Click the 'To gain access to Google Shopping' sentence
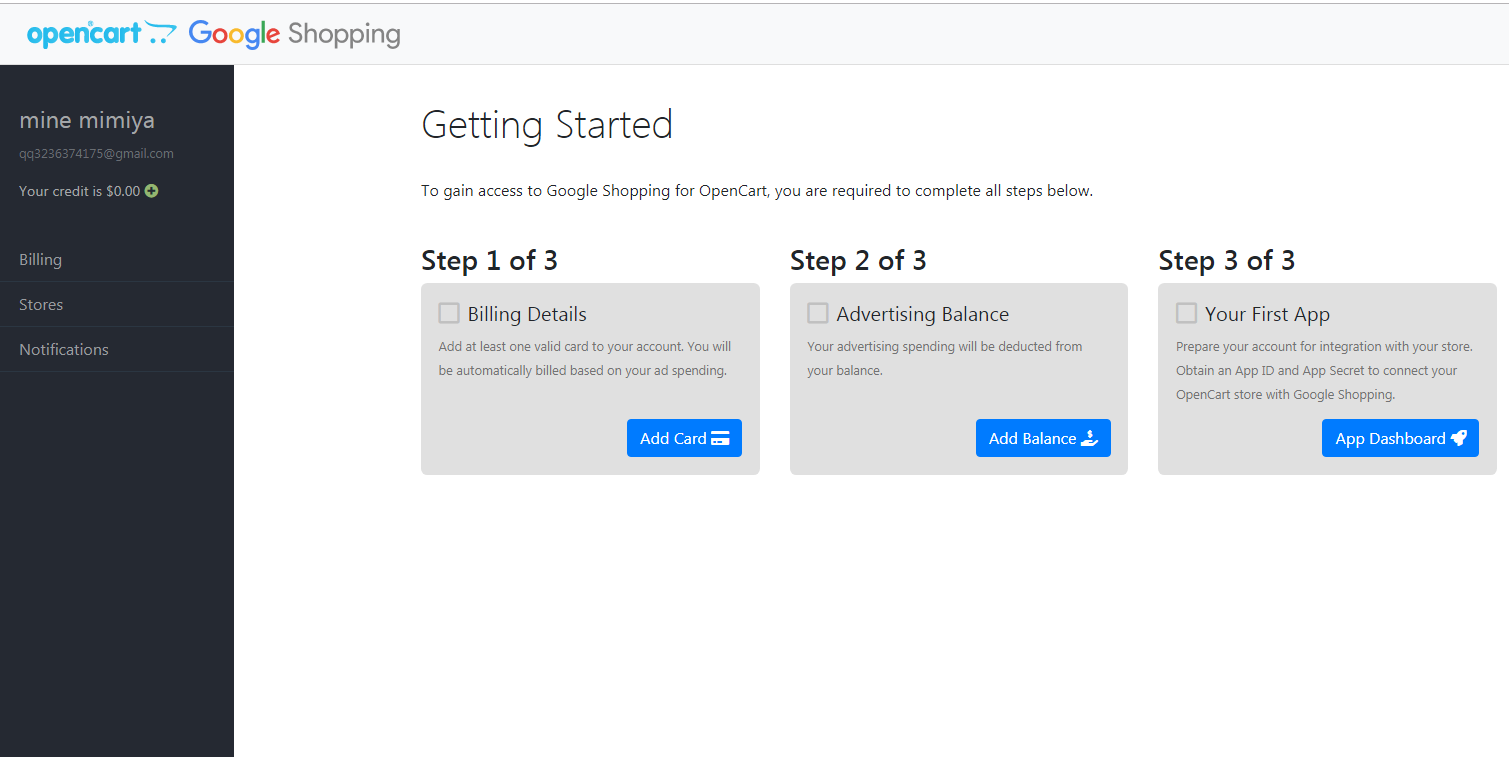1509x757 pixels. coord(757,191)
